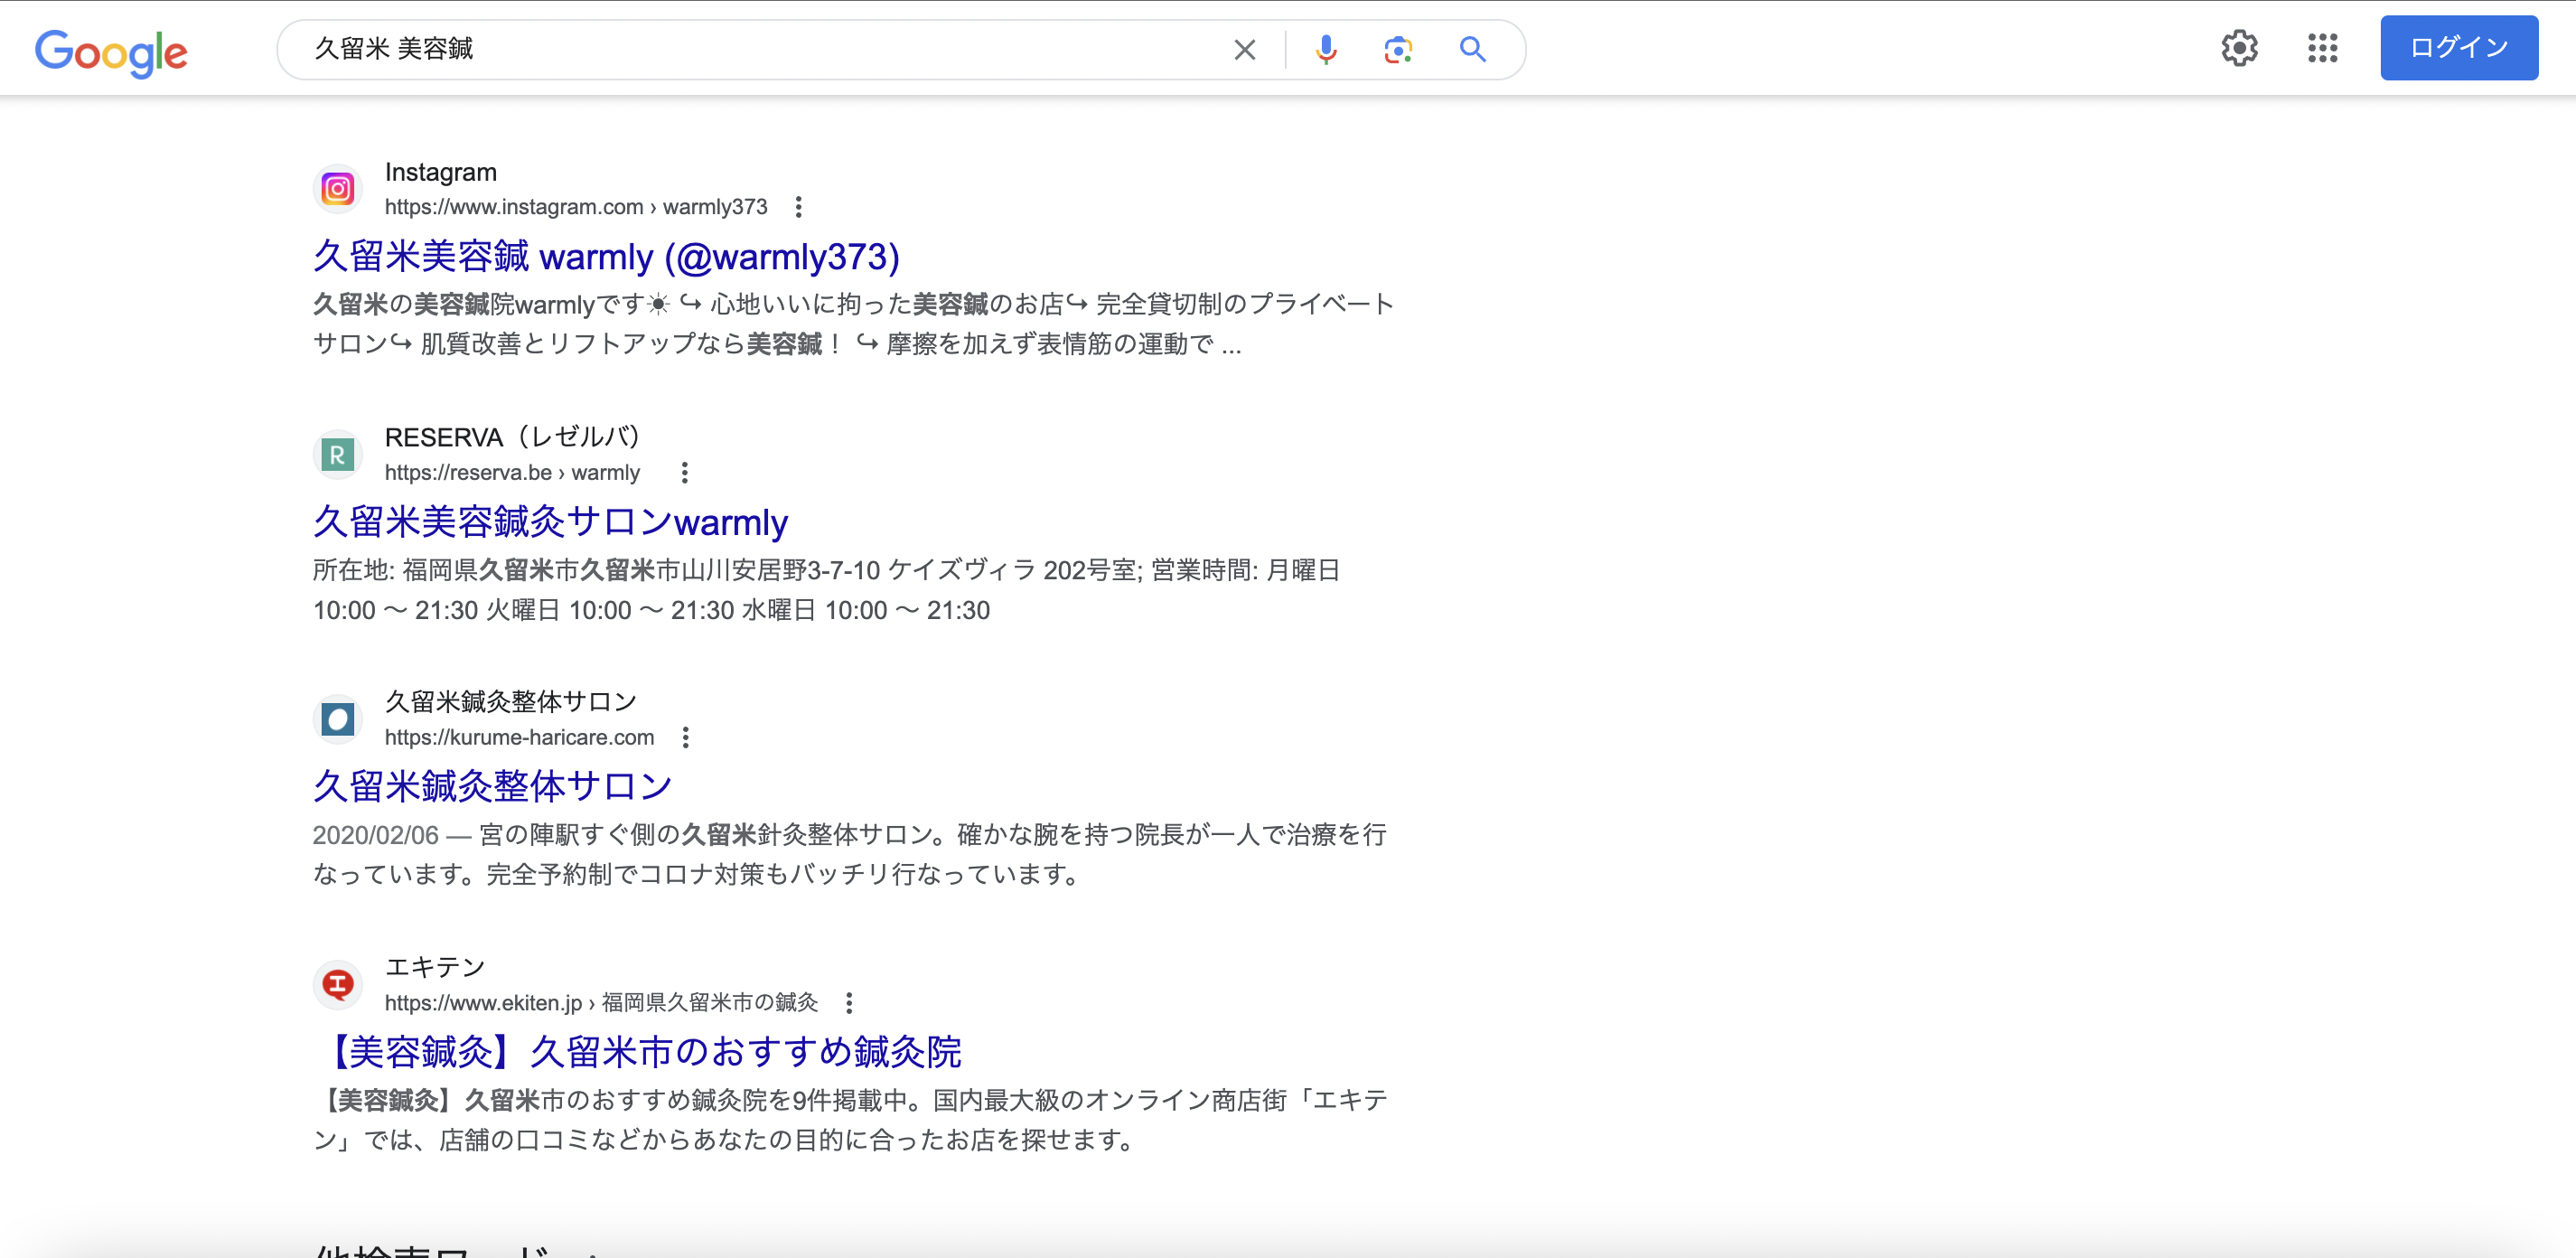This screenshot has height=1258, width=2576.
Task: Open the 久留米美容鍼 warmly Instagram link
Action: tap(604, 256)
